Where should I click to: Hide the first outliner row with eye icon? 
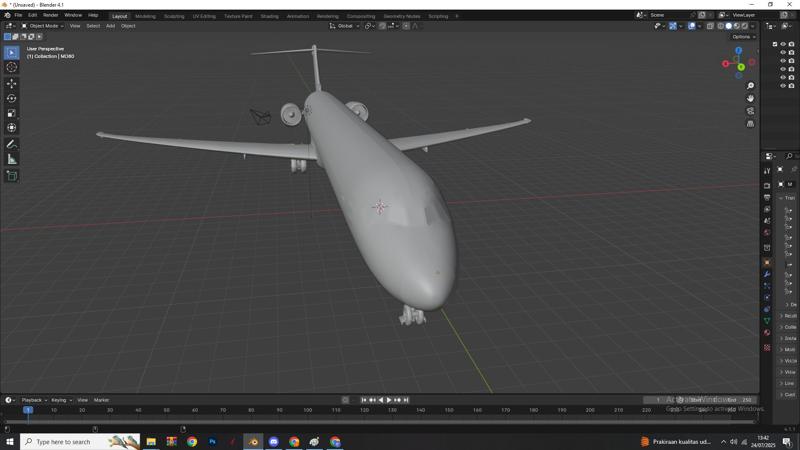click(783, 44)
